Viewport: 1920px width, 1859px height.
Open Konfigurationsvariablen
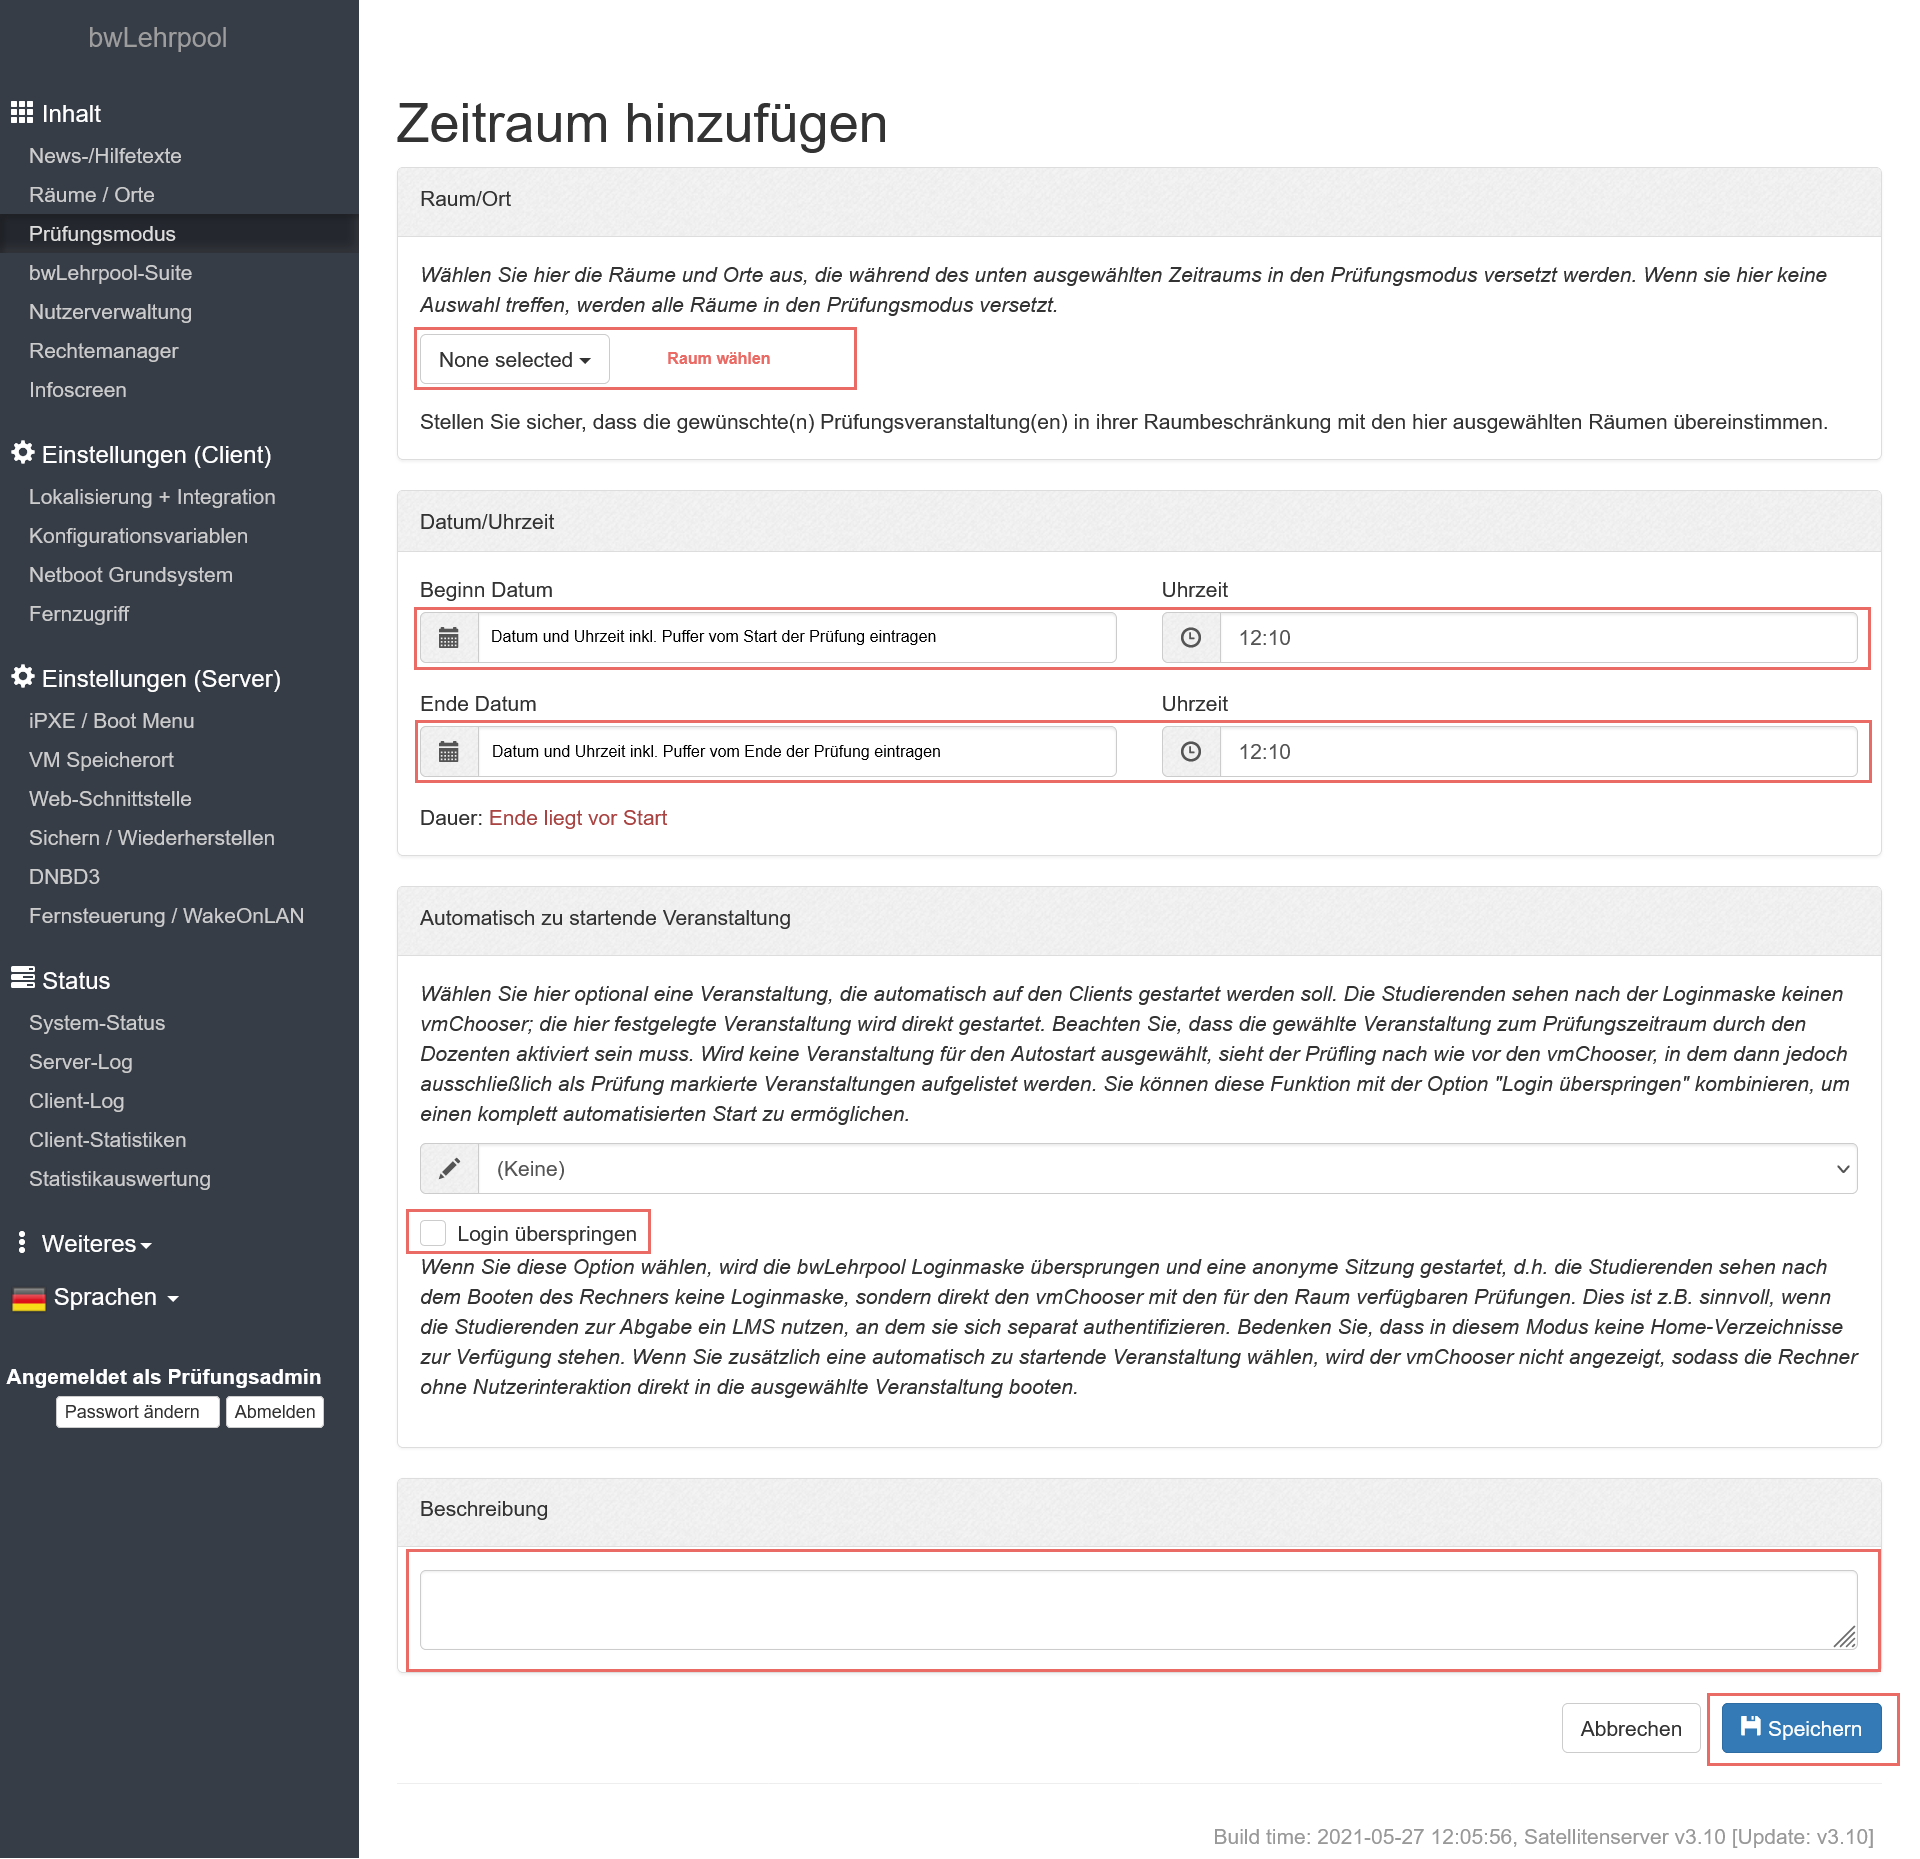coord(138,536)
